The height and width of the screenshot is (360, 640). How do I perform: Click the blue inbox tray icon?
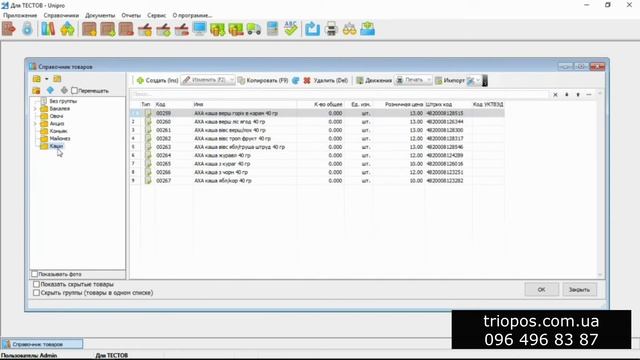[368, 29]
